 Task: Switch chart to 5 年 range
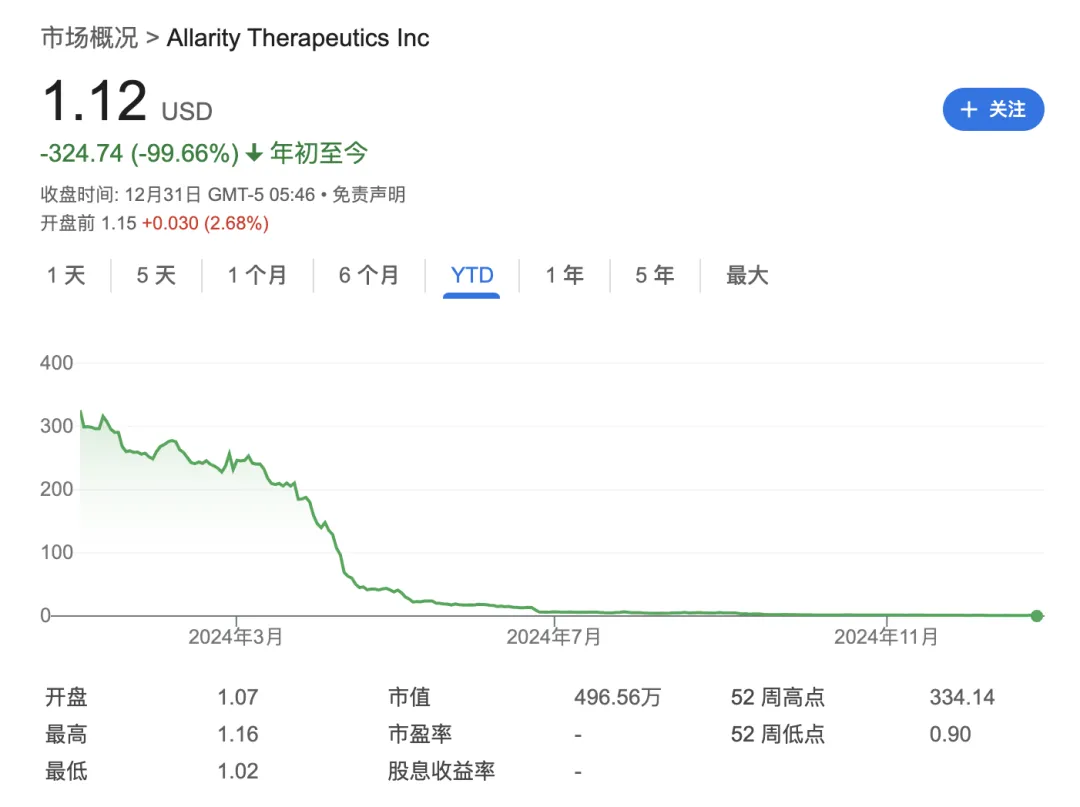click(654, 275)
